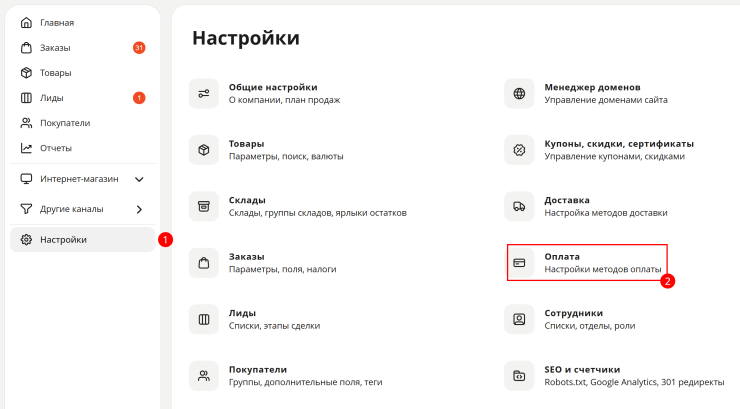Click text 'О компании, план продаж'
740x409 pixels.
coord(284,100)
